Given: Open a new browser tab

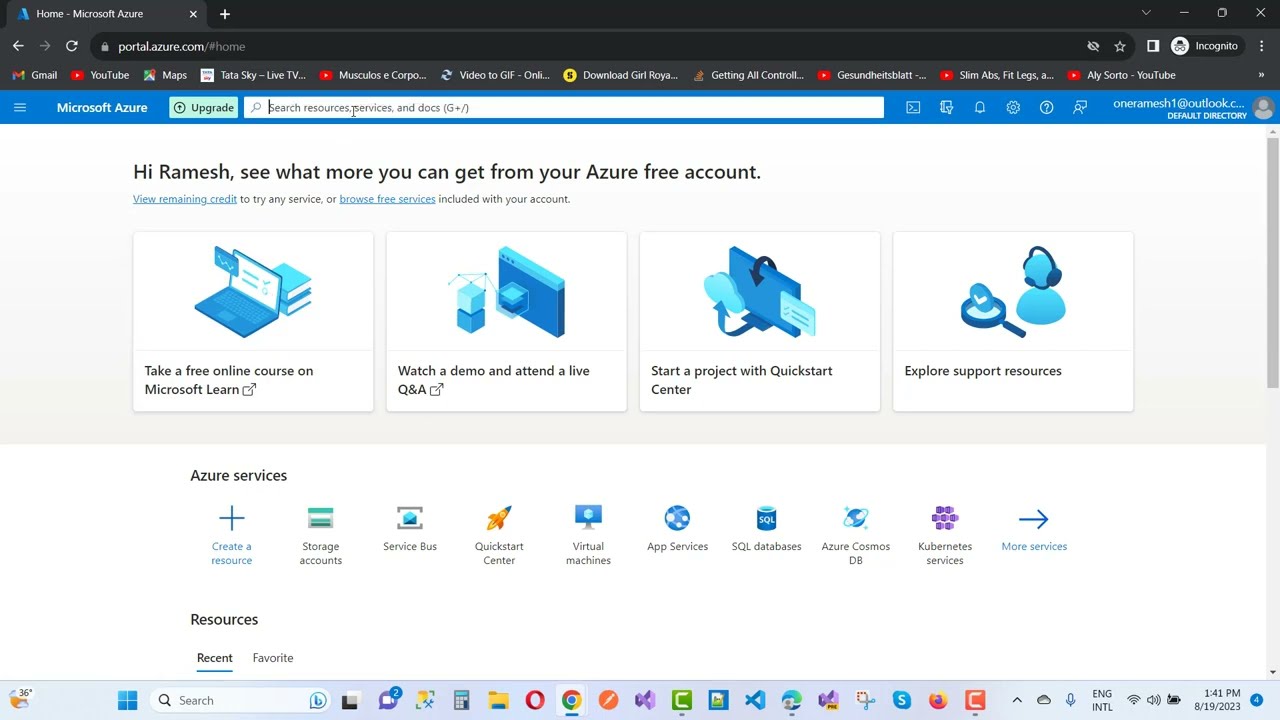Looking at the screenshot, I should click(225, 14).
